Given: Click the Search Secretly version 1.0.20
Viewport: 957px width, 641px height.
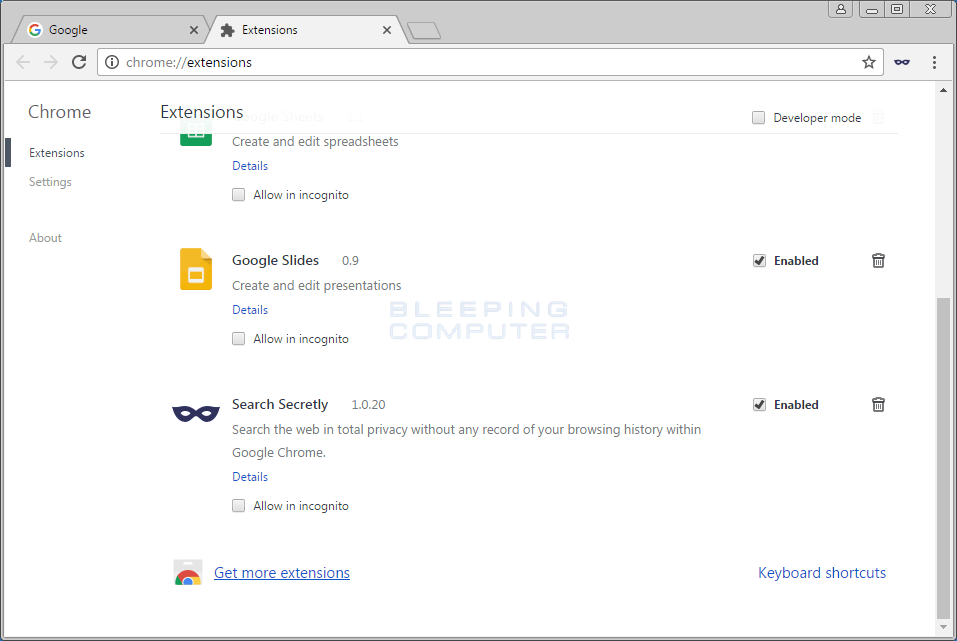Looking at the screenshot, I should click(368, 405).
